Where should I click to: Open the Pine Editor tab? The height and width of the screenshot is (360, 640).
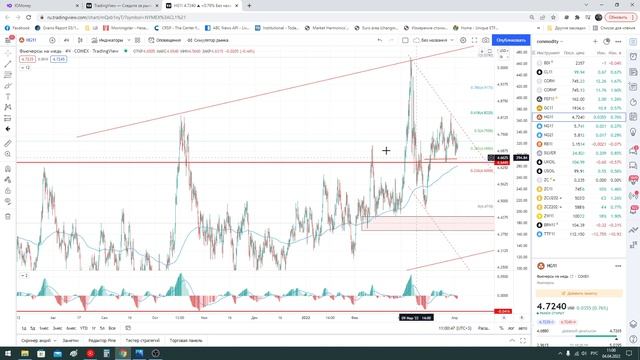coord(102,340)
